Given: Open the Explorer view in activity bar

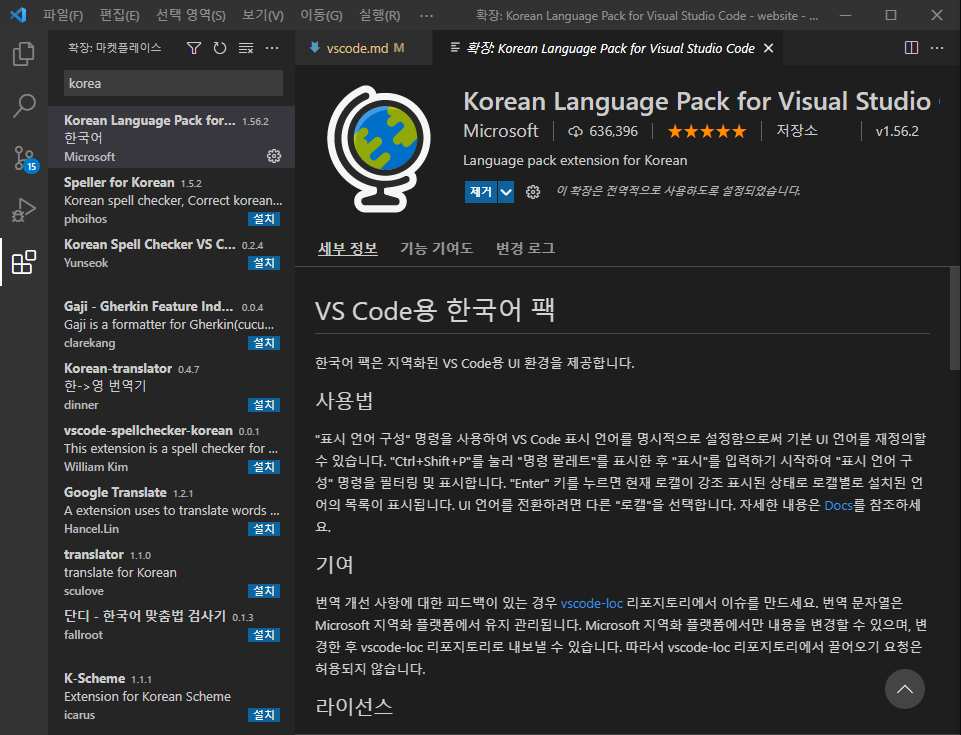Looking at the screenshot, I should tap(24, 53).
